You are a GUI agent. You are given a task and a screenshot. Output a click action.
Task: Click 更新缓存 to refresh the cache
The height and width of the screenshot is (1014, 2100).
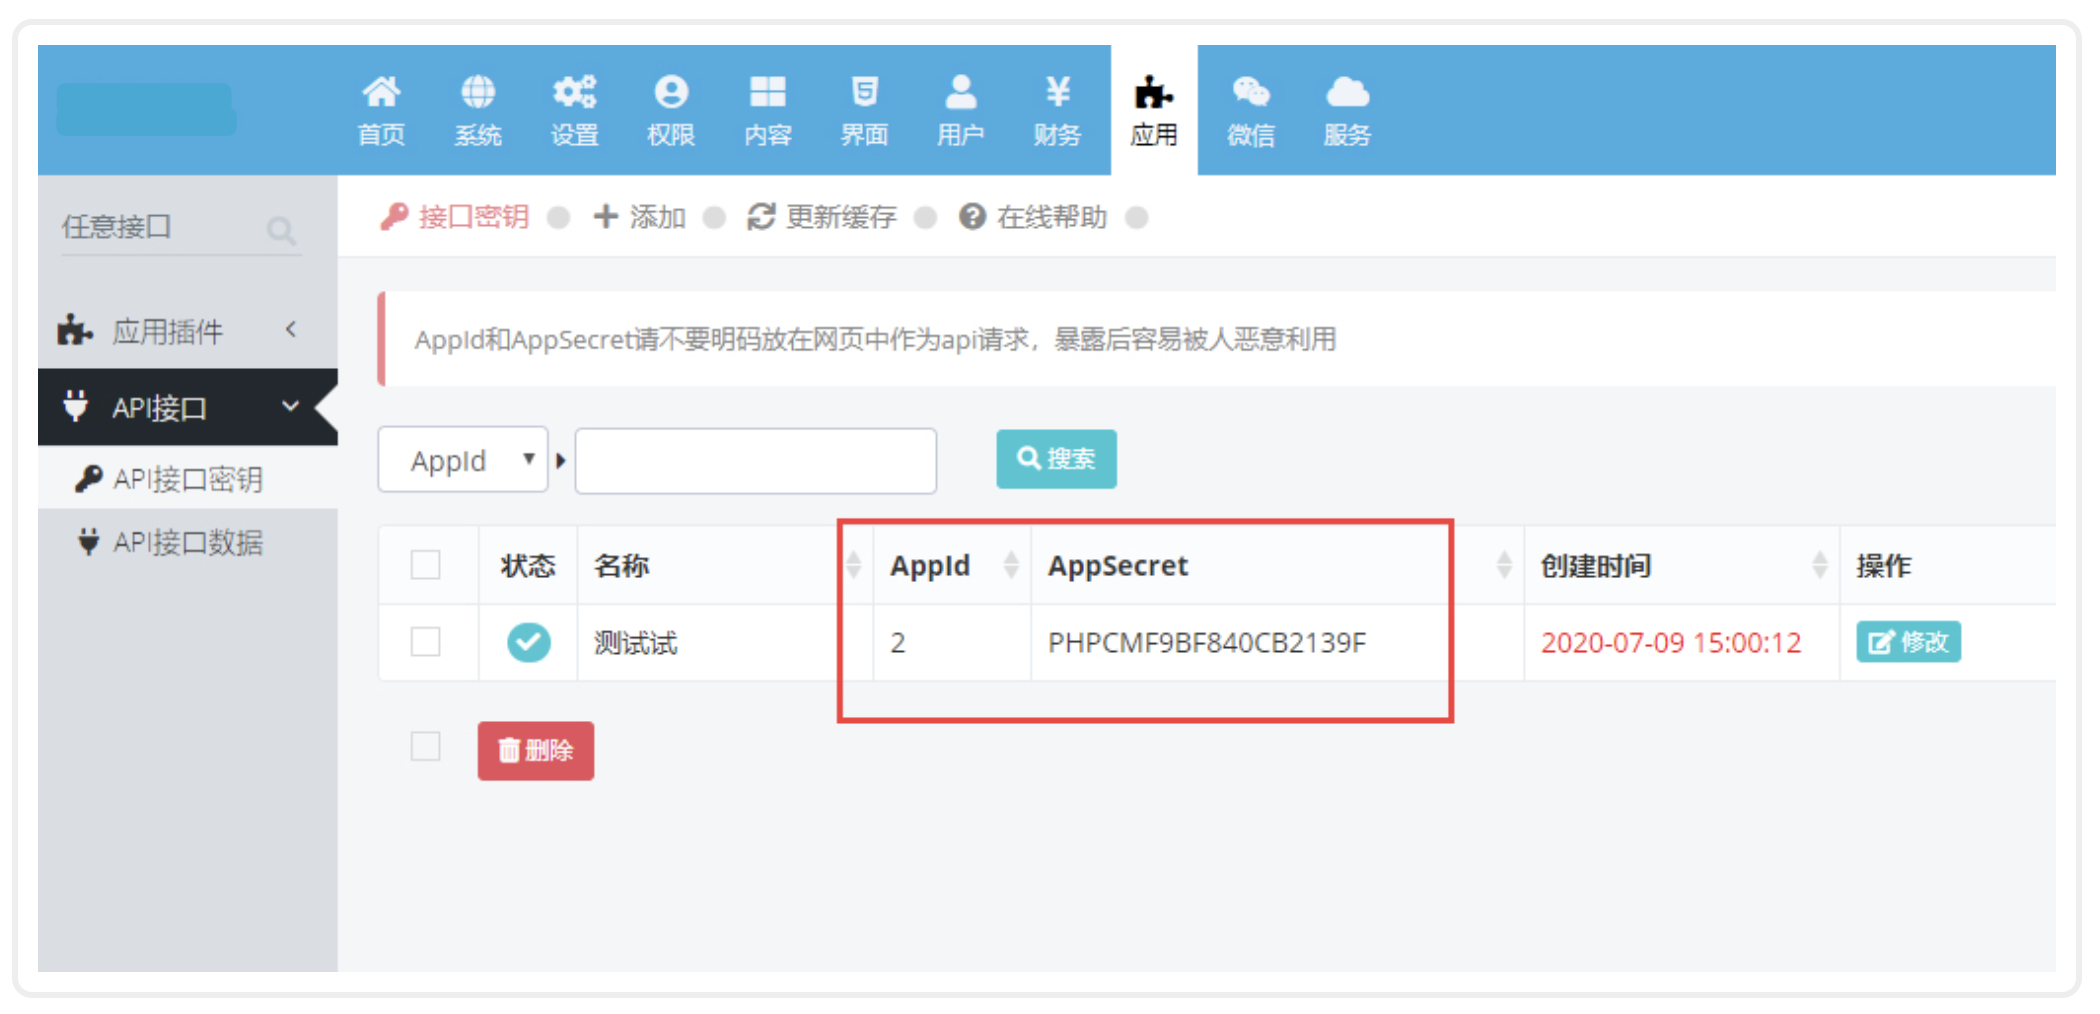(822, 217)
